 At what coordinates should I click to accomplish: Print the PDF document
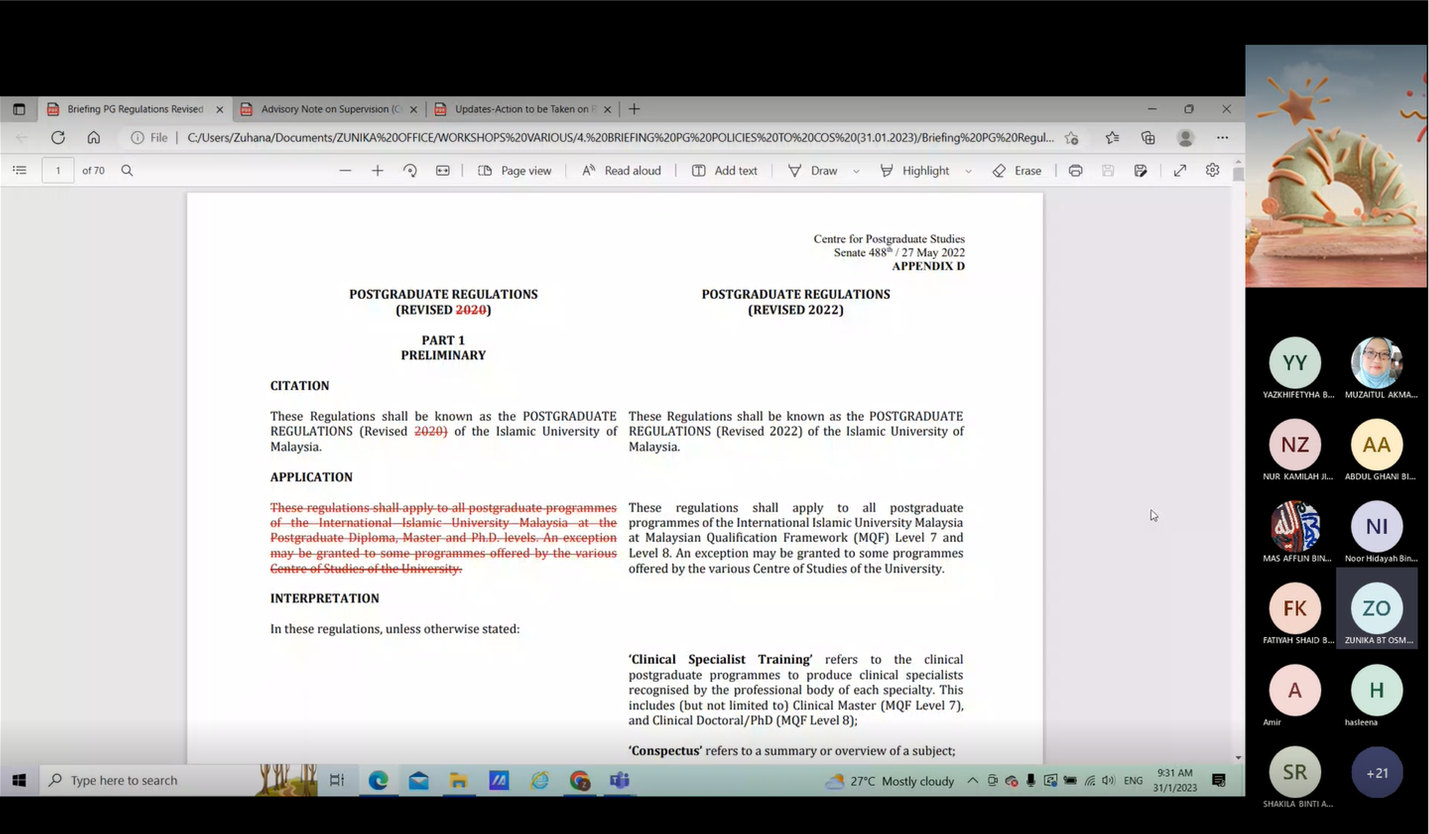pyautogui.click(x=1075, y=170)
